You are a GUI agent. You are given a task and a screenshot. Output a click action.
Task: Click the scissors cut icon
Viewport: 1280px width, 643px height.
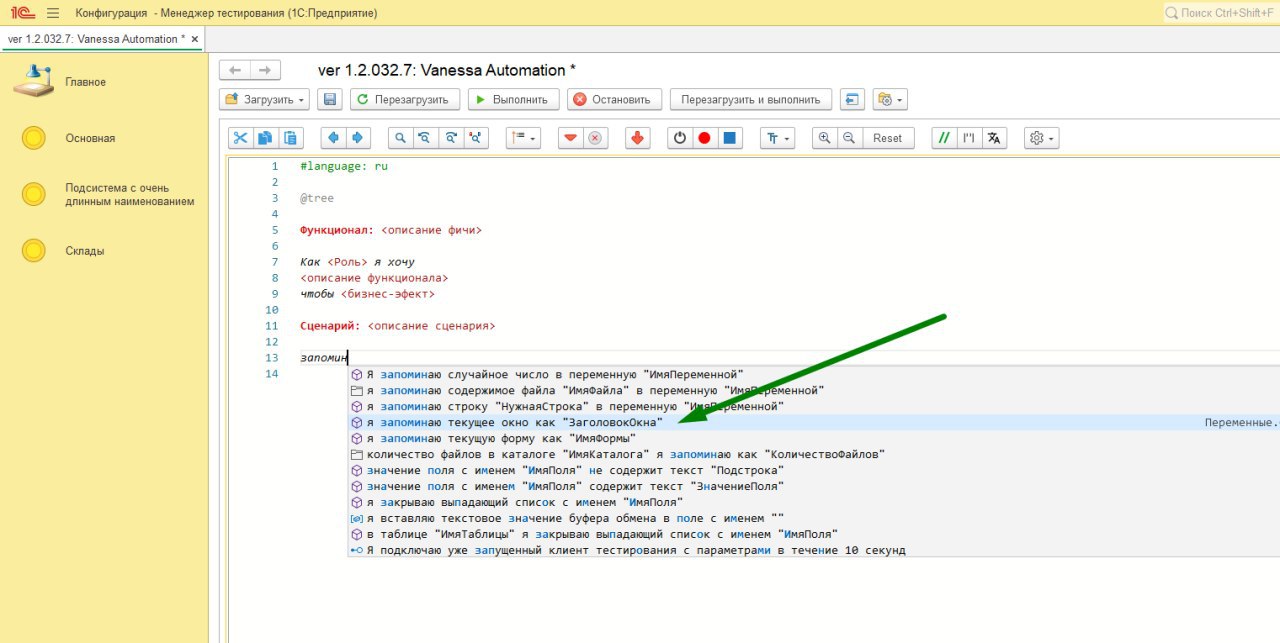click(x=241, y=138)
